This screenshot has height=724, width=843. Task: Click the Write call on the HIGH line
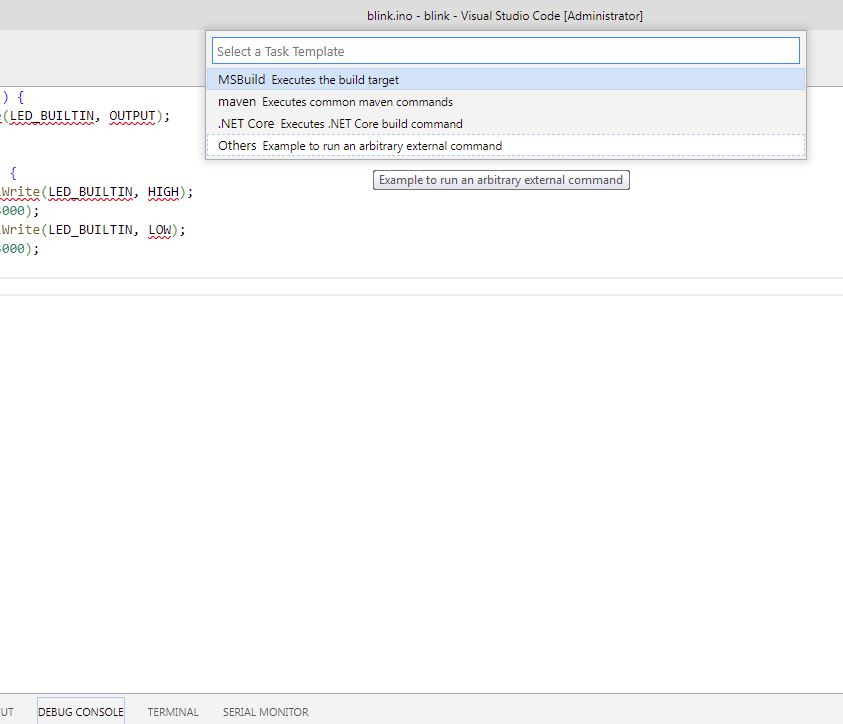pyautogui.click(x=20, y=192)
